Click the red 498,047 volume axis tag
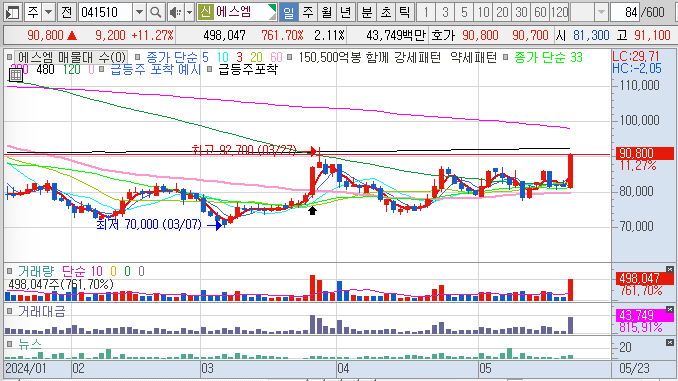Image resolution: width=678 pixels, height=381 pixels. pyautogui.click(x=645, y=278)
